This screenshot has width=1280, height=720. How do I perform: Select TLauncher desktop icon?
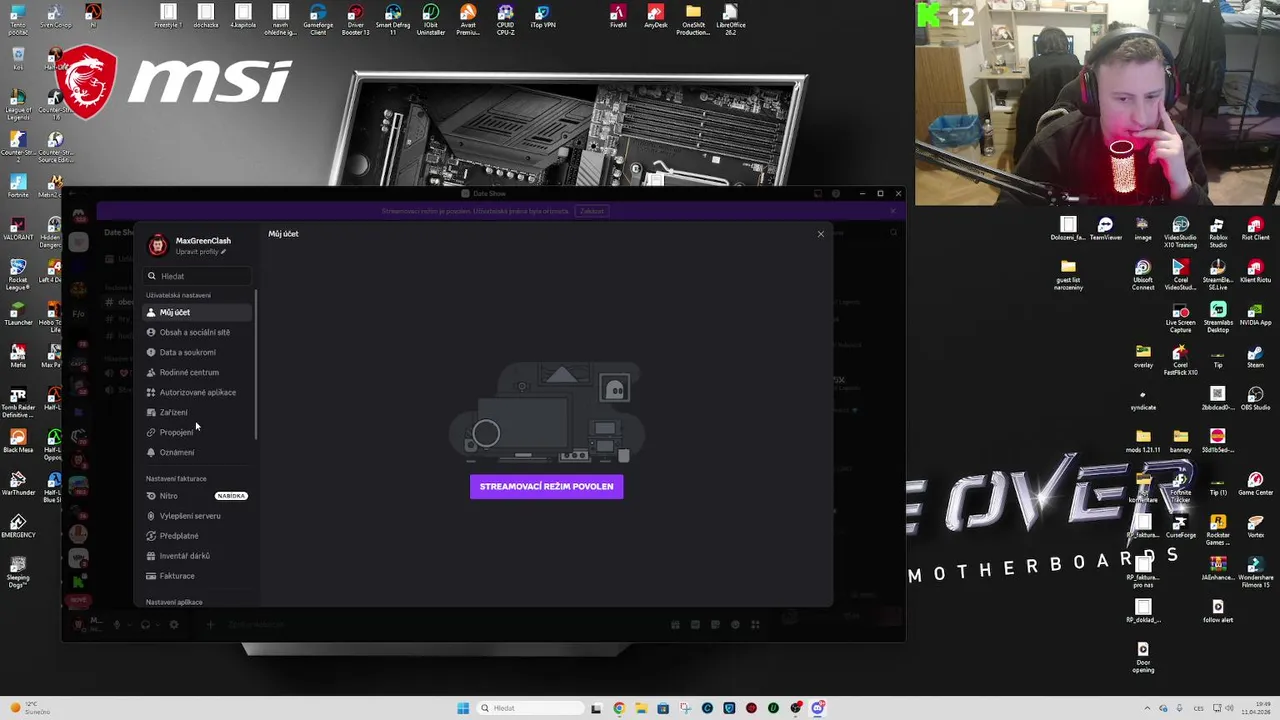coord(18,313)
